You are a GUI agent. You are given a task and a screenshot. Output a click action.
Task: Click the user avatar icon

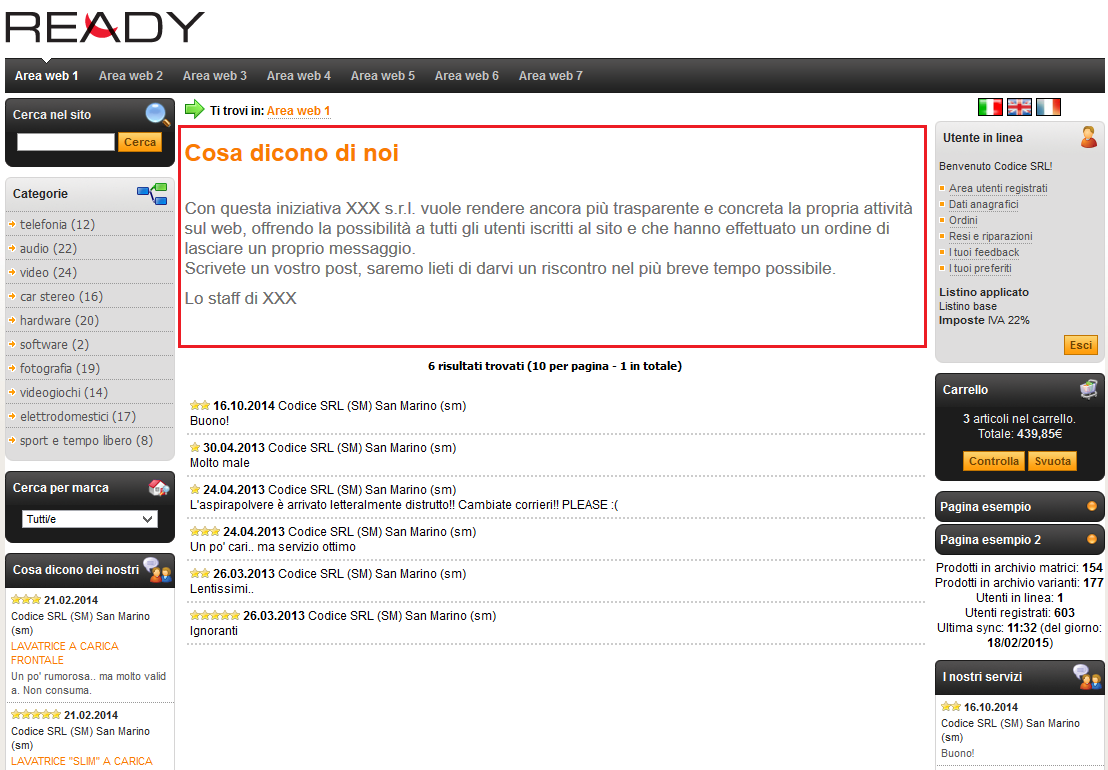tap(1089, 137)
